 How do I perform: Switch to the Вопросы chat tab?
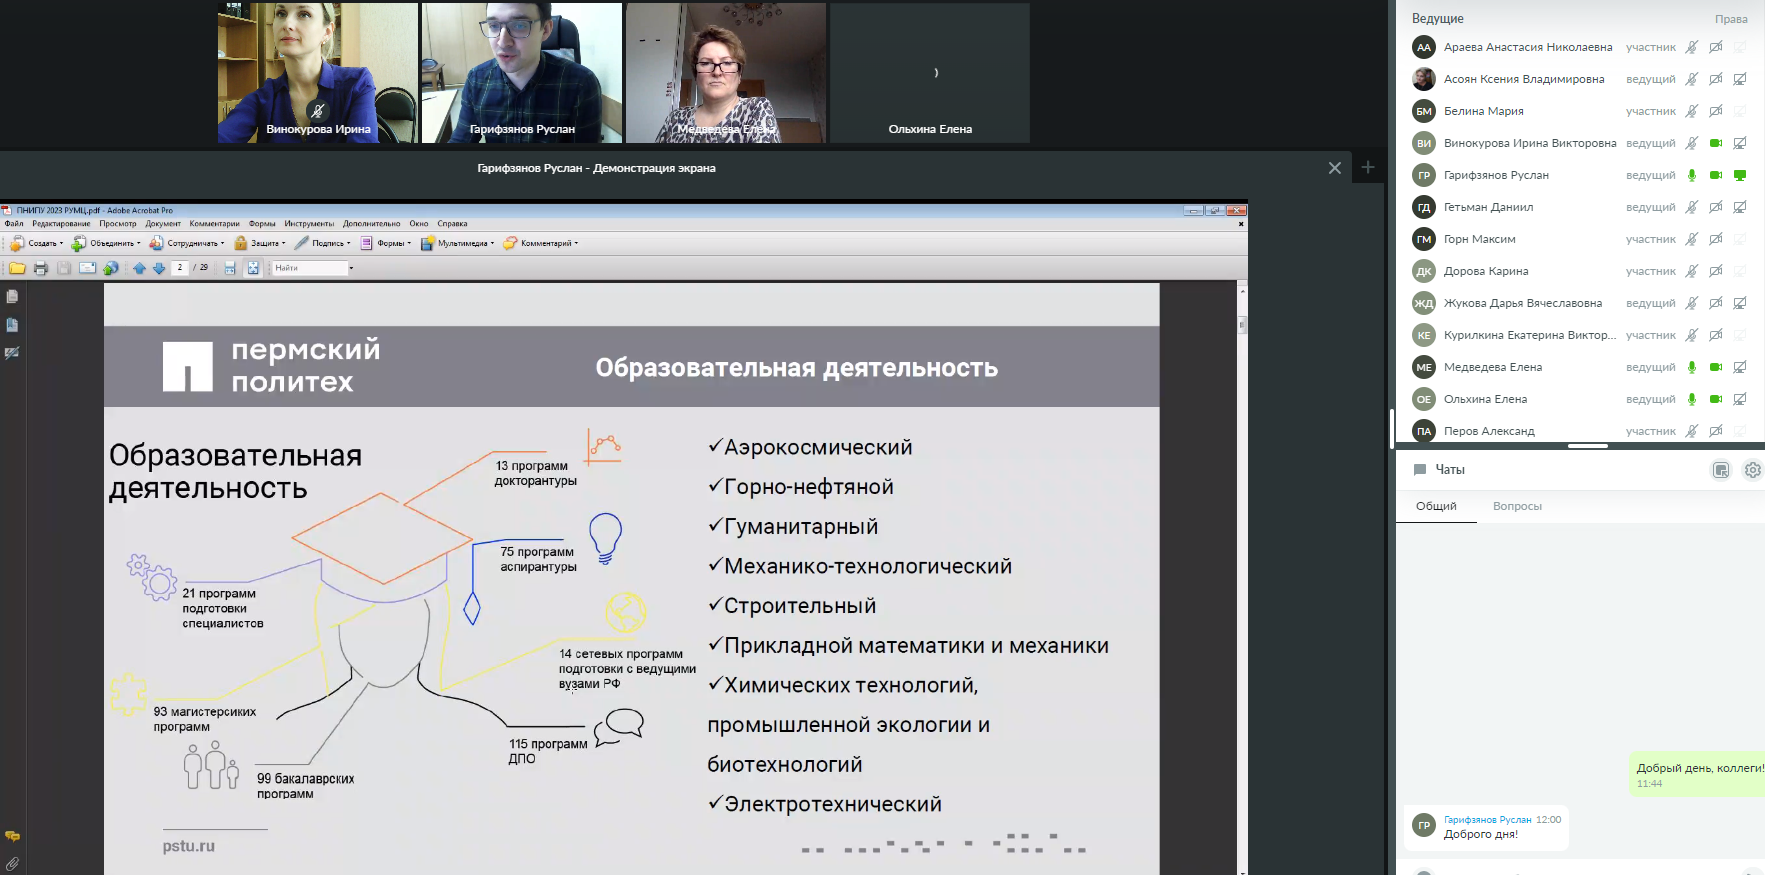click(1517, 506)
